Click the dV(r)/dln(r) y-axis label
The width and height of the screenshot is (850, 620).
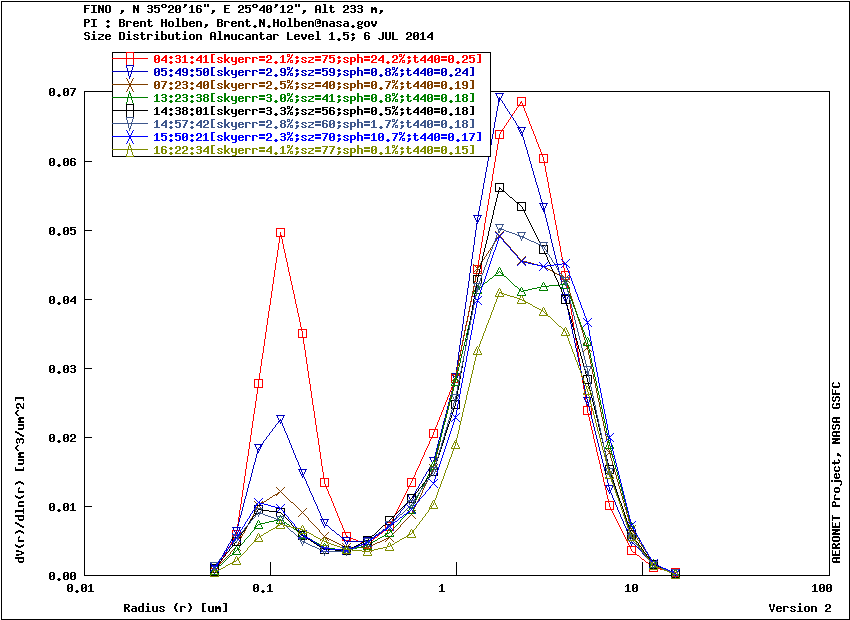[21, 474]
